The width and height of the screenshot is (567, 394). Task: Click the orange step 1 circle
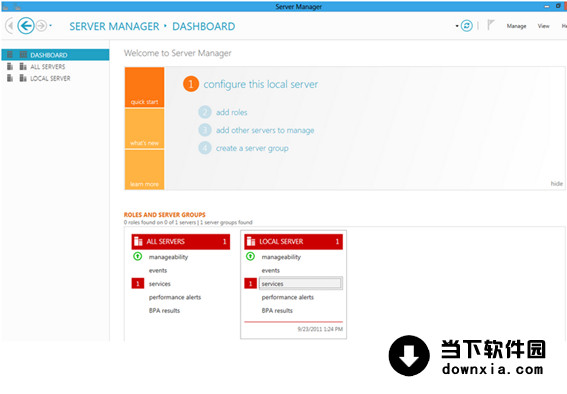pyautogui.click(x=191, y=84)
